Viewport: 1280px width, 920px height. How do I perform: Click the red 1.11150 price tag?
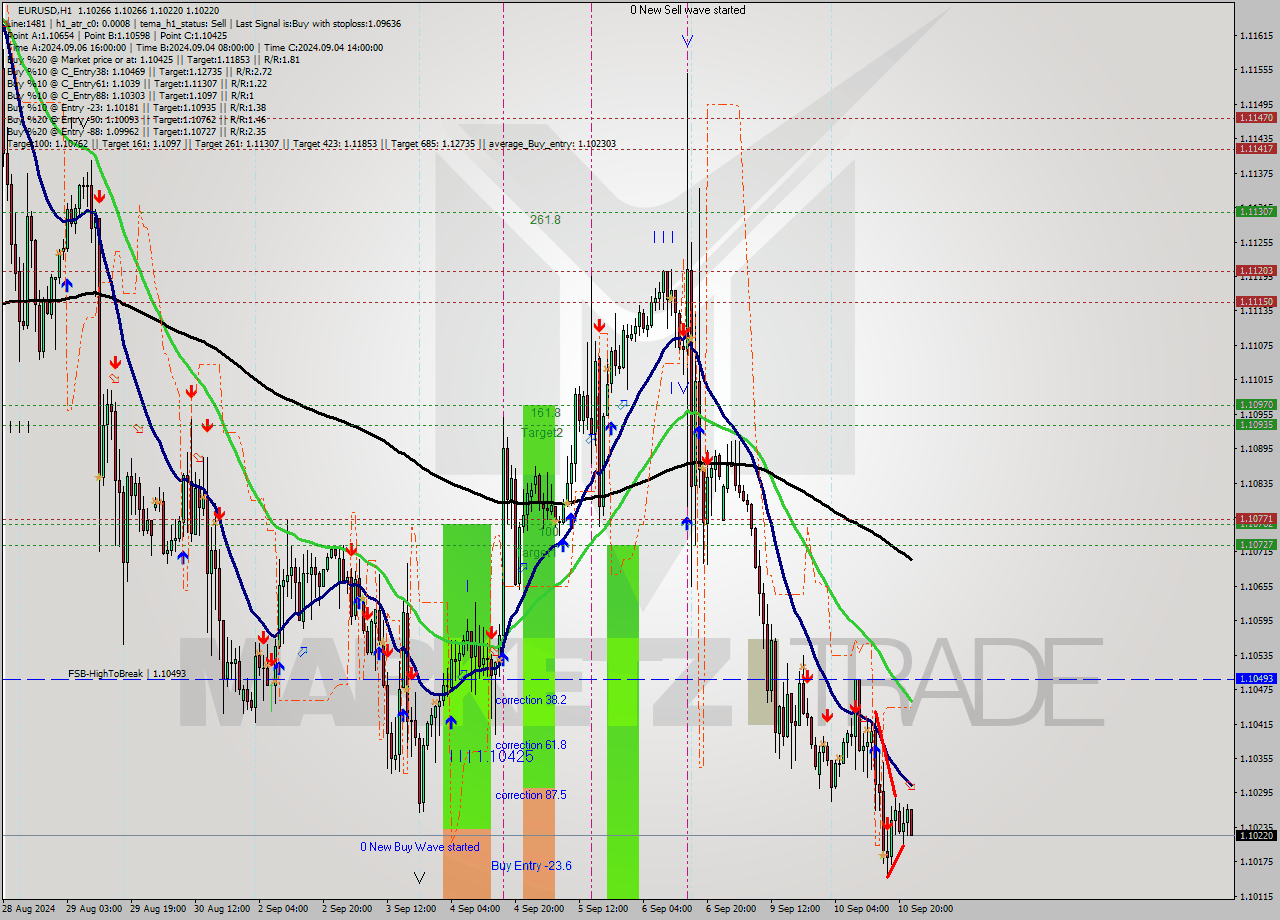1256,301
